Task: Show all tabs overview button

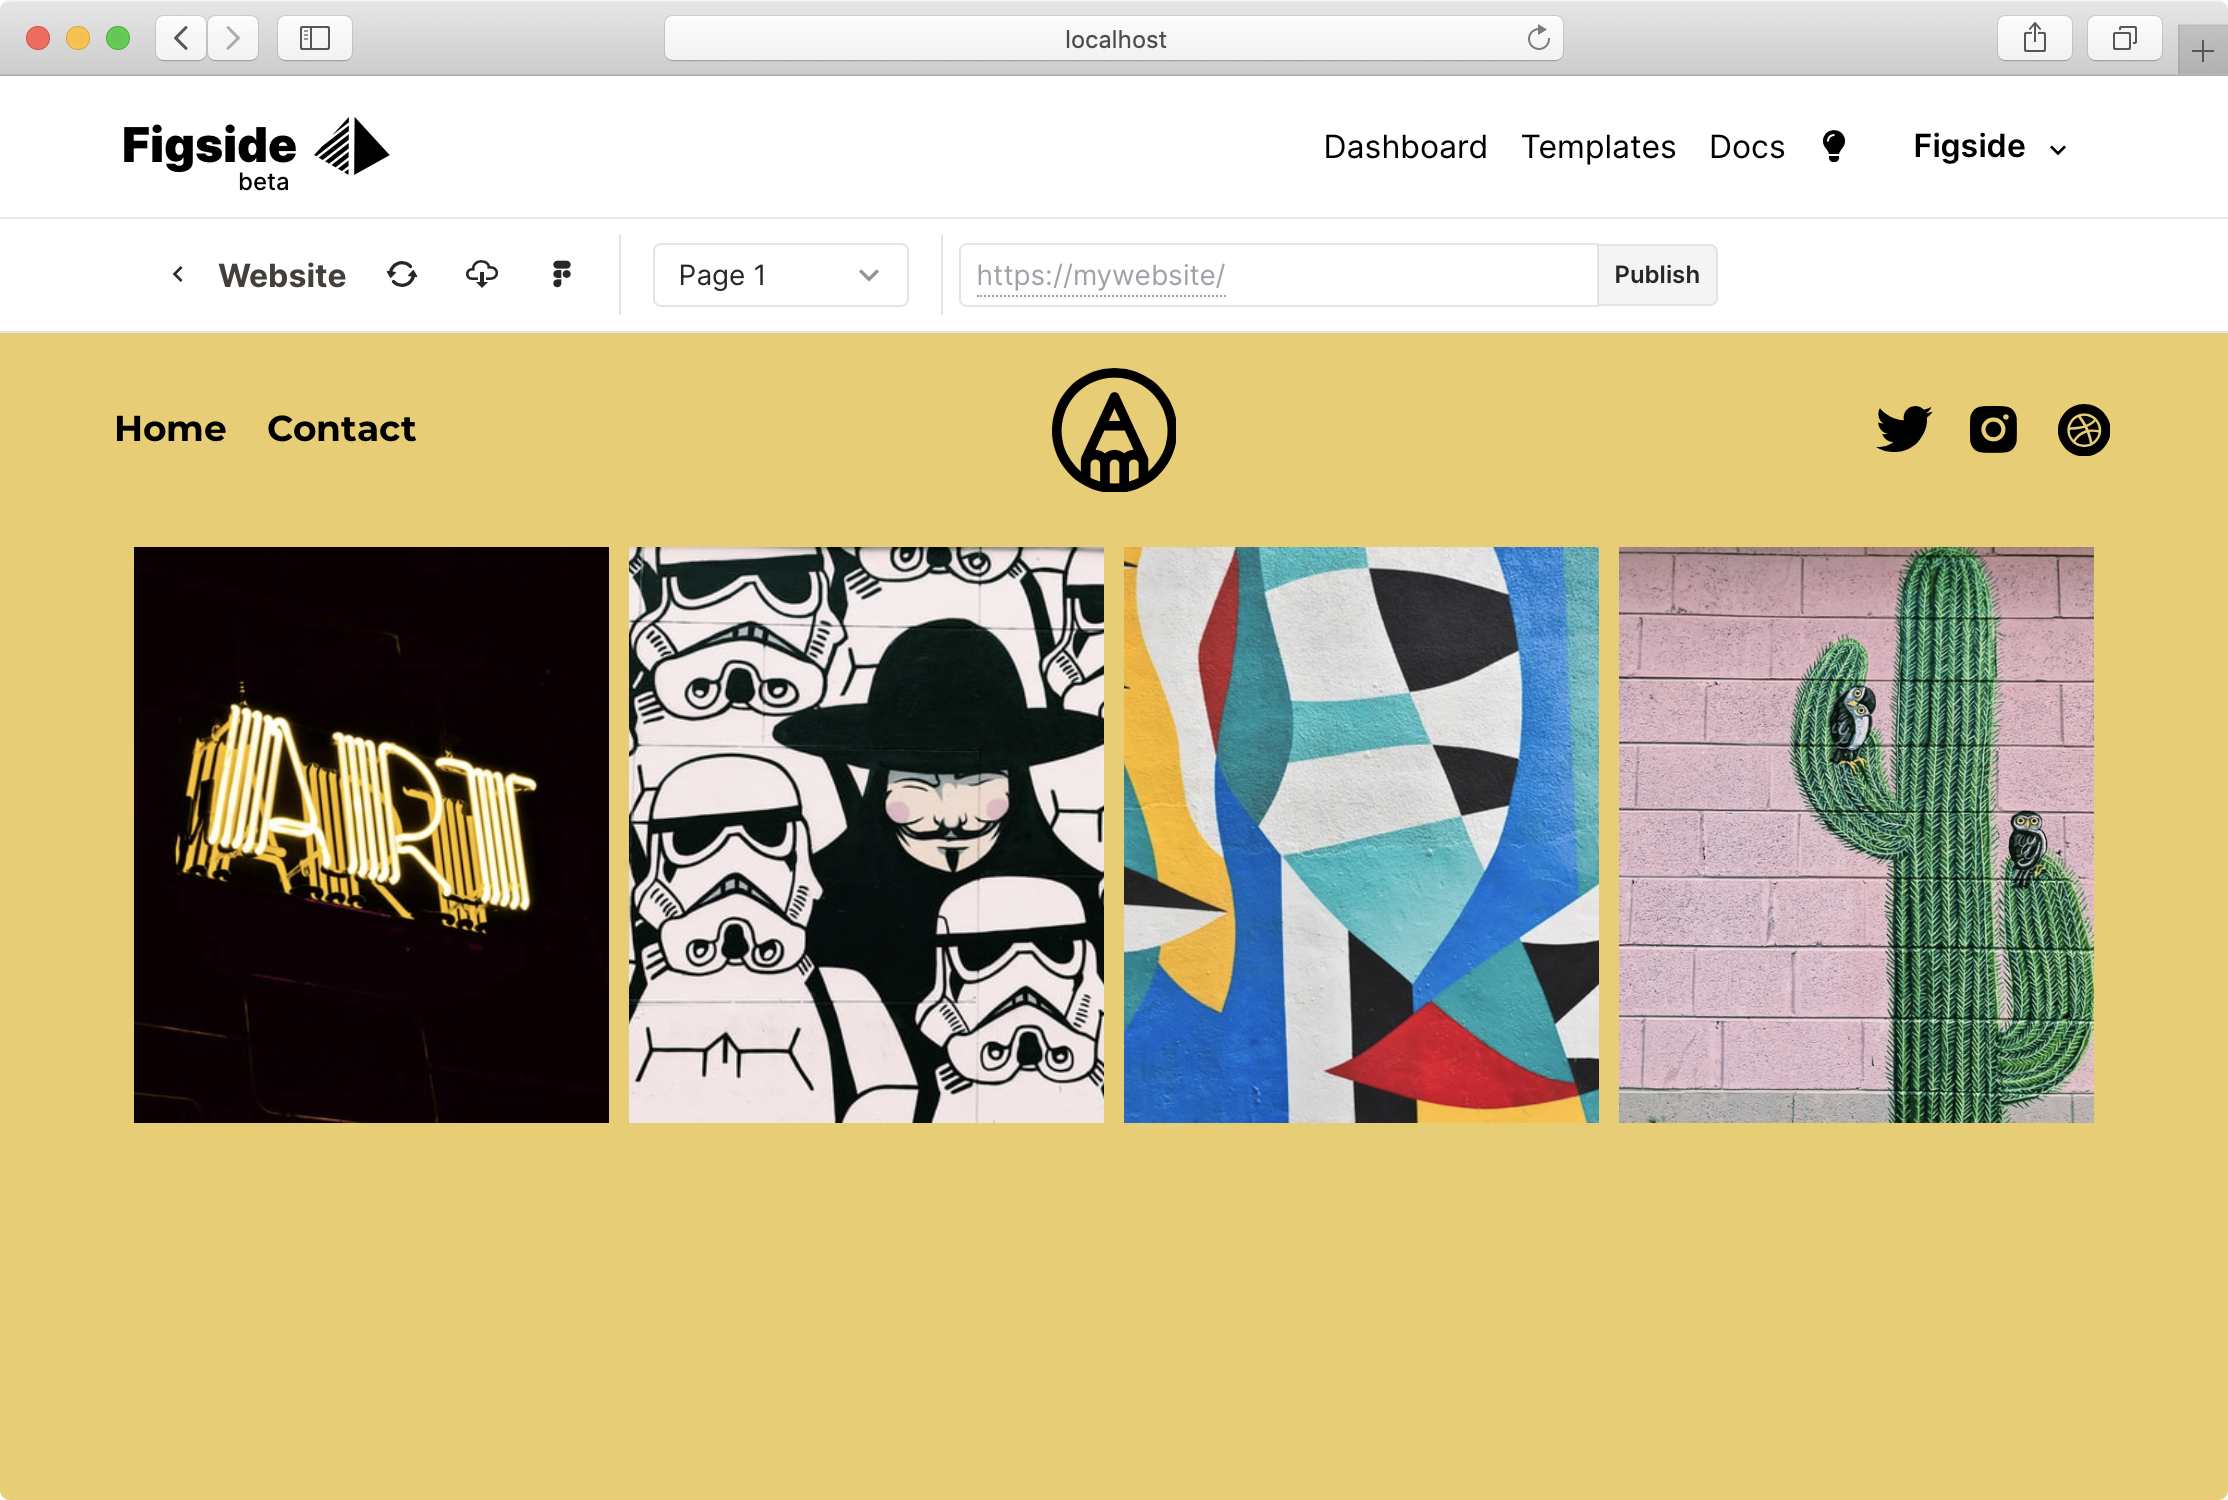Action: 2125,38
